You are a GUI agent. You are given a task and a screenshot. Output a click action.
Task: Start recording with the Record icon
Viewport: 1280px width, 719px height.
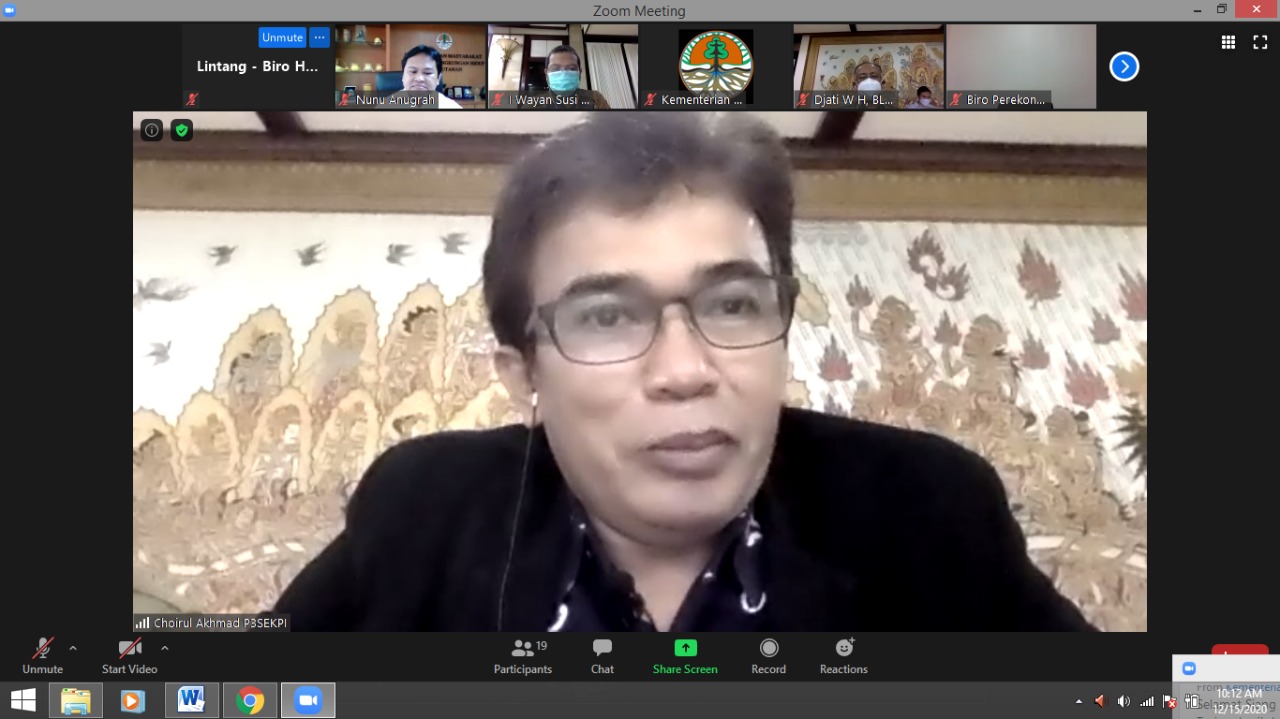coord(768,648)
